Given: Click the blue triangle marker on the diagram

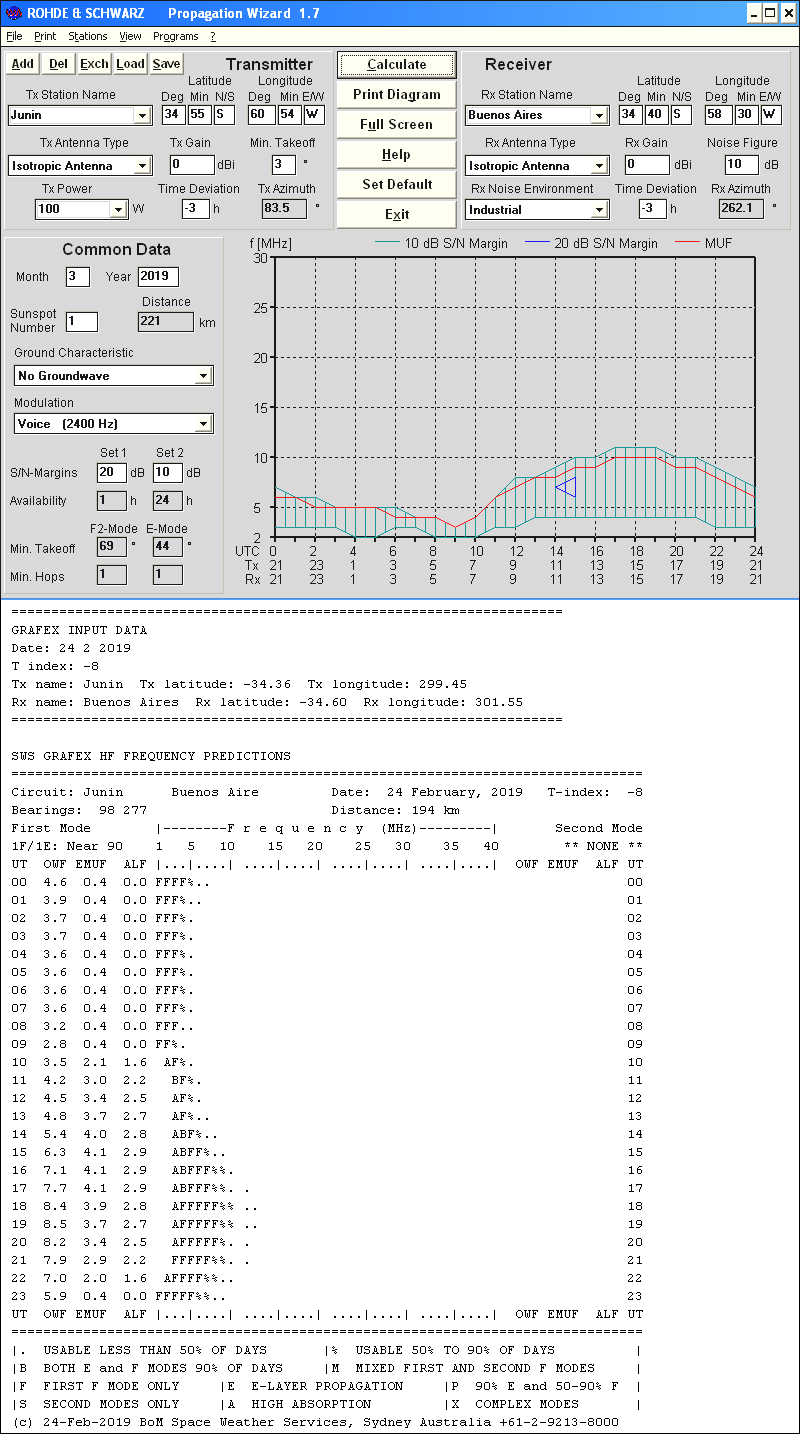Looking at the screenshot, I should point(565,487).
